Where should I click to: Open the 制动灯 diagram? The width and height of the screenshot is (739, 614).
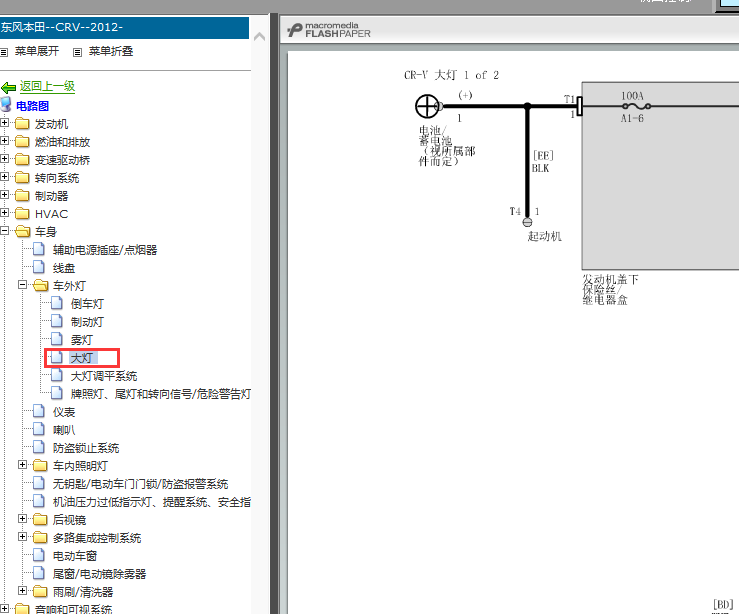(x=87, y=322)
